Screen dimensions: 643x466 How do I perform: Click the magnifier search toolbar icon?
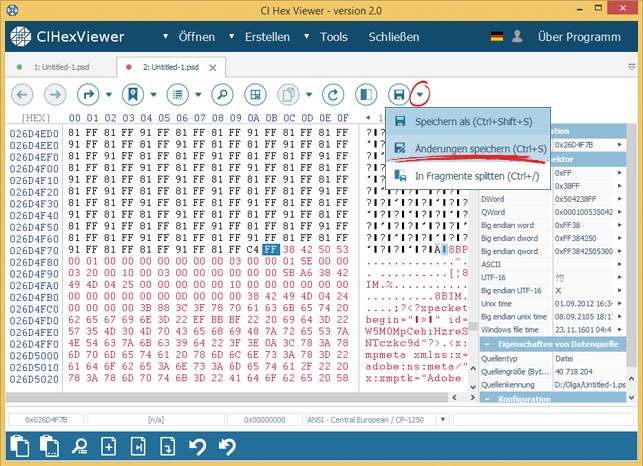click(x=222, y=95)
